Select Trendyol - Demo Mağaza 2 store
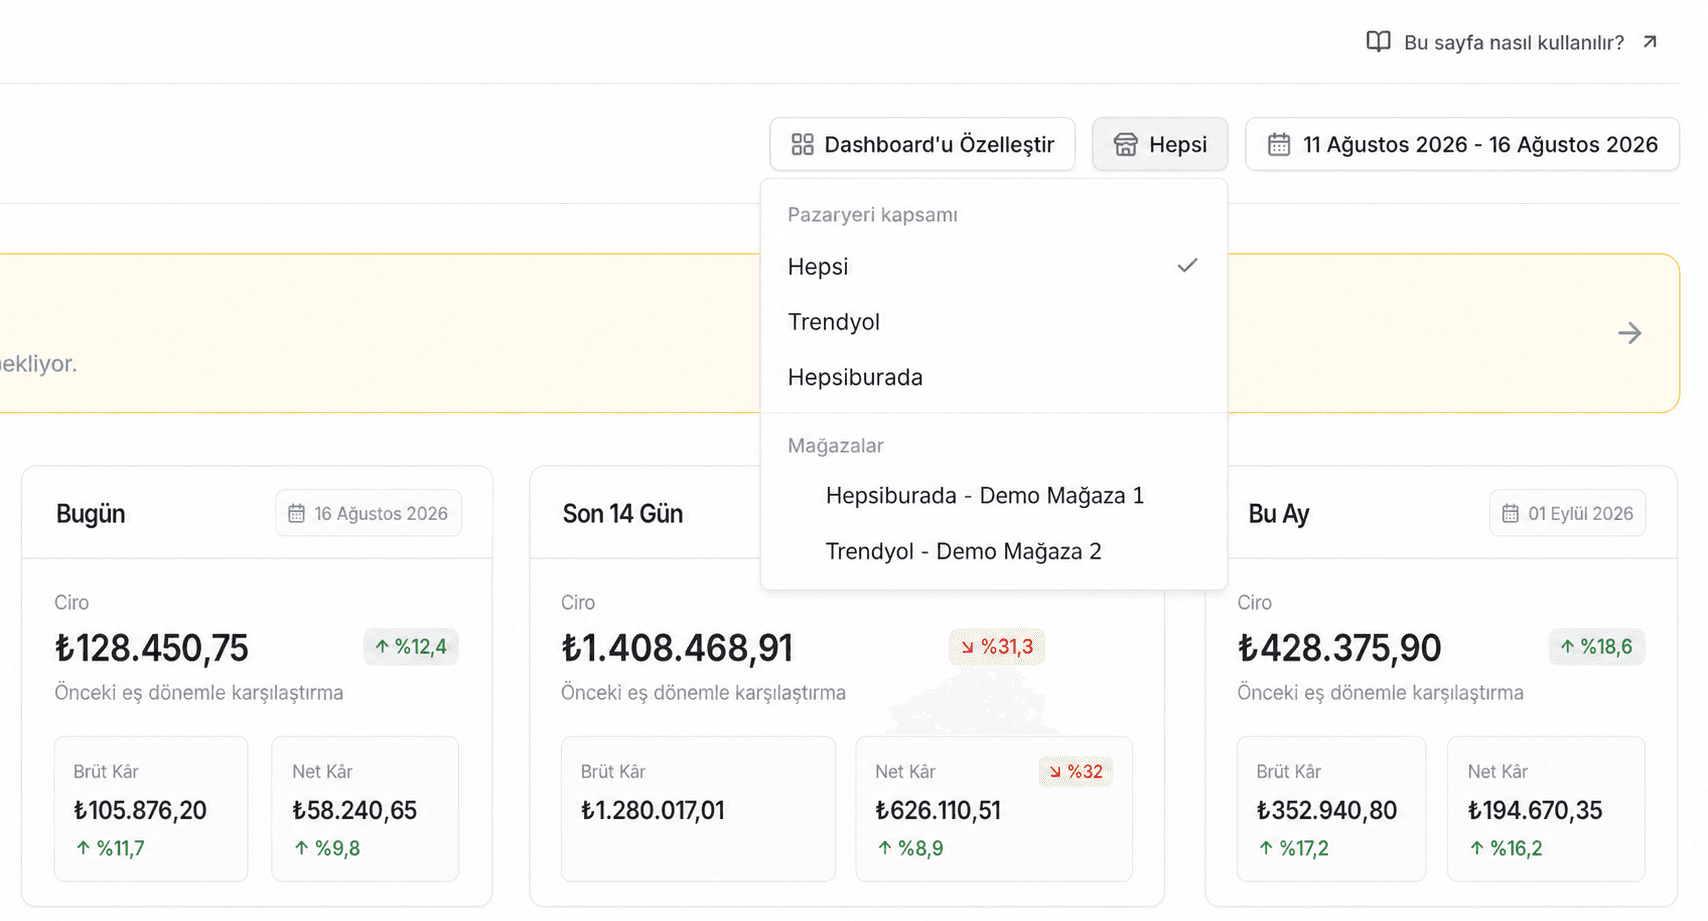1708x921 pixels. click(x=994, y=552)
